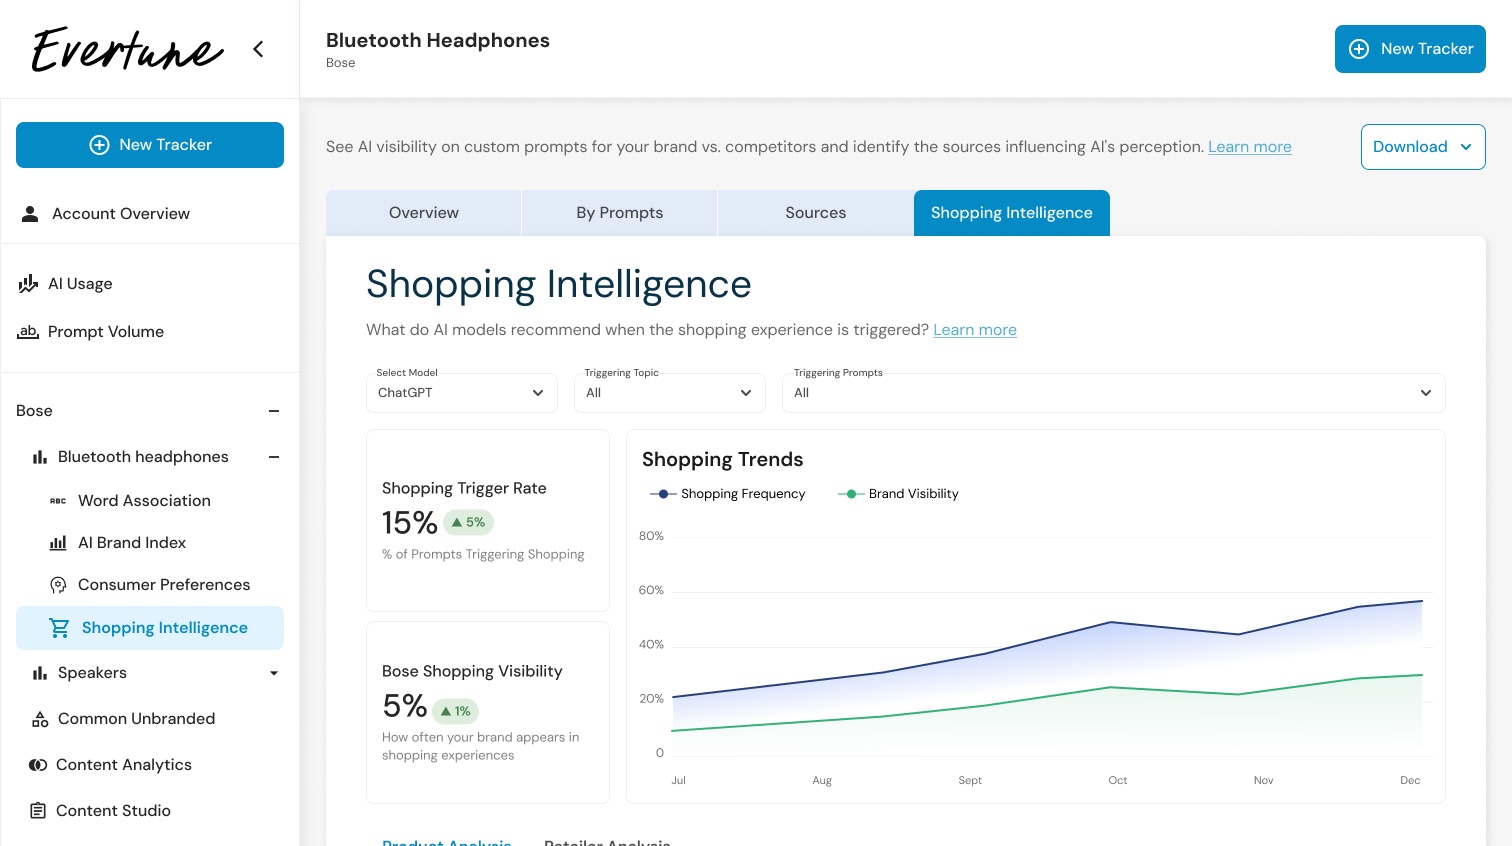This screenshot has height=846, width=1512.
Task: Click the Prompt Volume ab icon
Action: tap(28, 331)
